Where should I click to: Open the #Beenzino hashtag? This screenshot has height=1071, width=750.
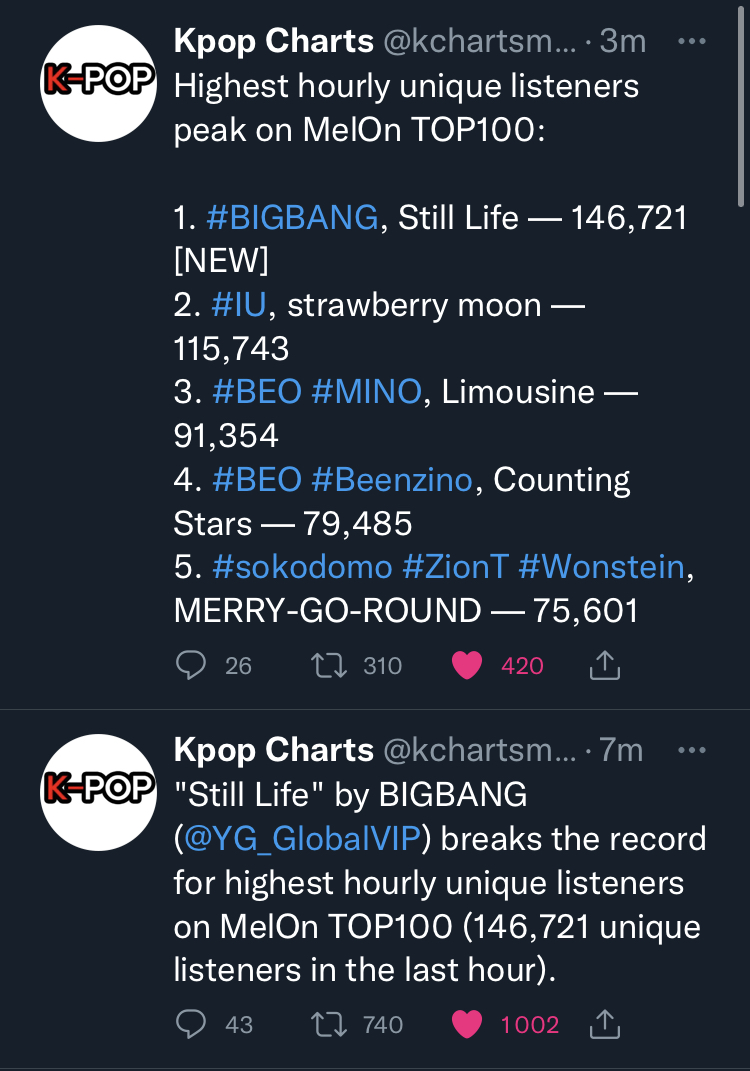coord(391,479)
